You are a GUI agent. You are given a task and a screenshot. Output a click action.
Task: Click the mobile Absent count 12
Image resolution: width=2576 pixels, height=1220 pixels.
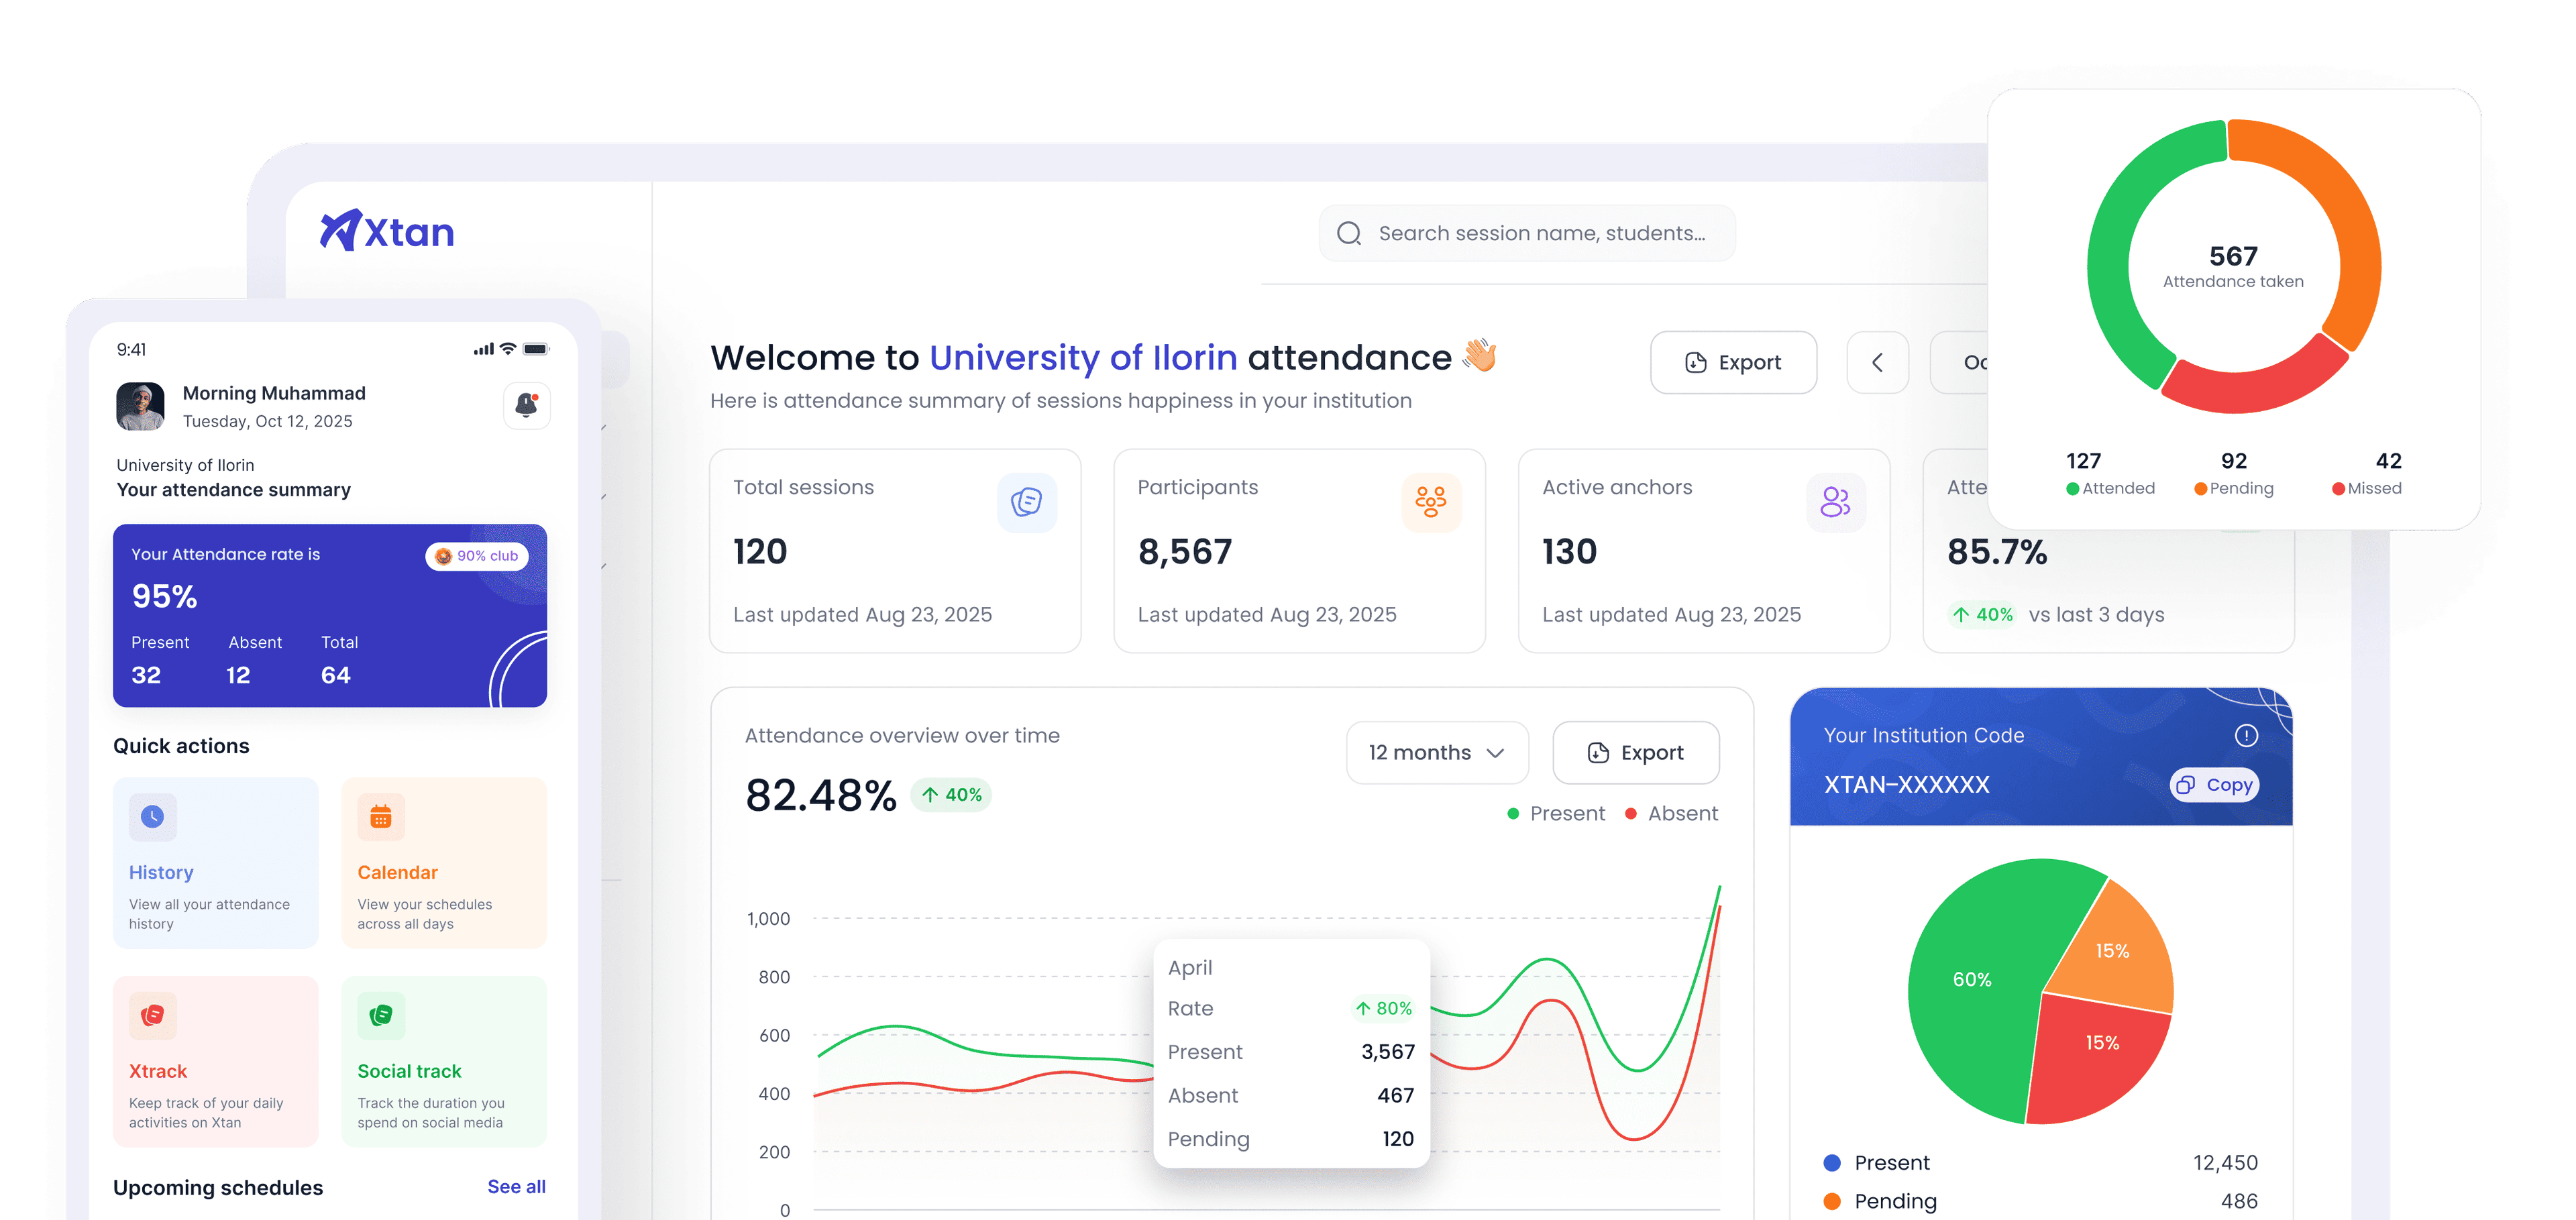pyautogui.click(x=238, y=675)
